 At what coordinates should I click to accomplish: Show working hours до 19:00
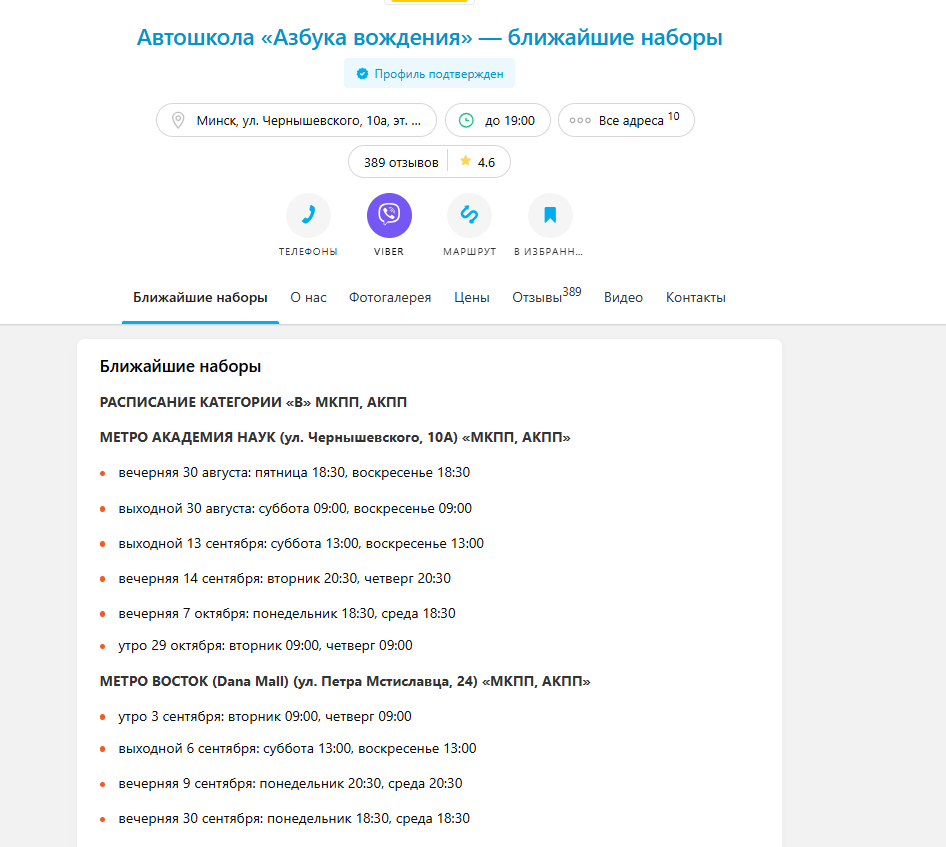(498, 120)
